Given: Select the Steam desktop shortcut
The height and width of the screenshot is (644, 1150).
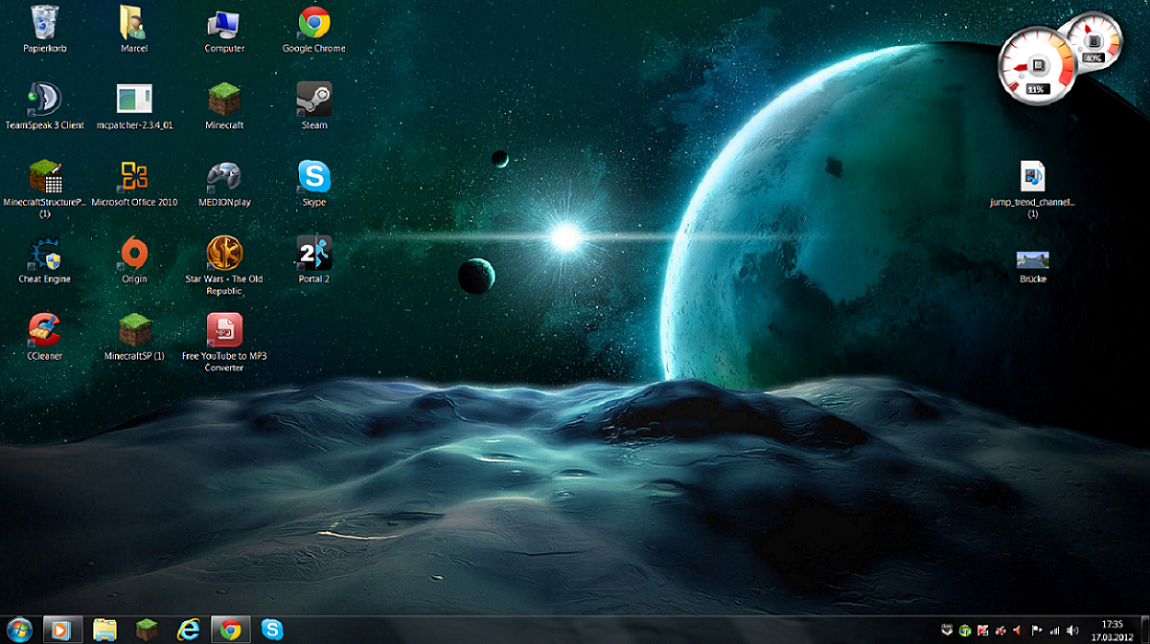Looking at the screenshot, I should click(x=314, y=100).
